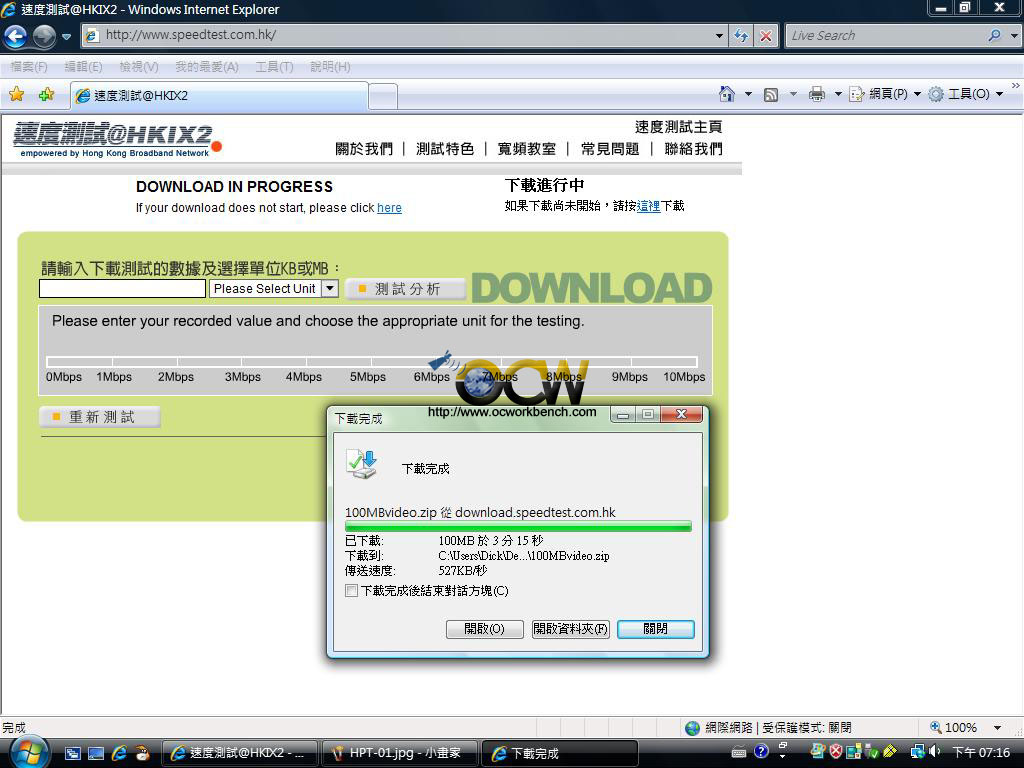Screen dimensions: 1024x768
Task: Open the 檔案(F) menu
Action: tap(29, 67)
